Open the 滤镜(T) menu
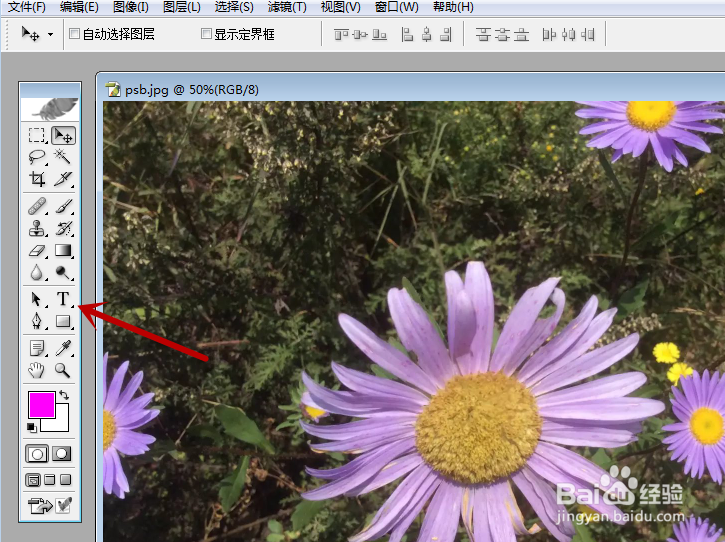The image size is (725, 542). tap(287, 7)
